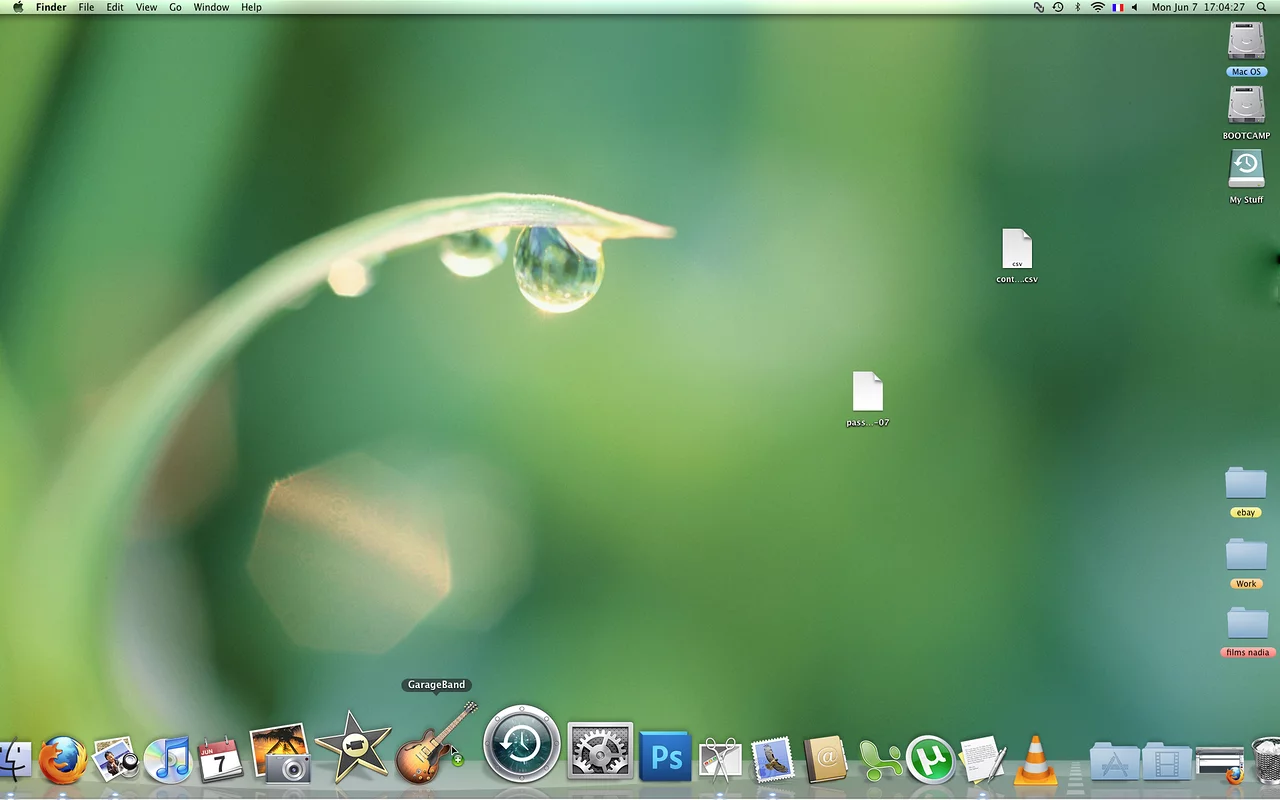Screen dimensions: 1280x800
Task: Open Time Machine in the Dock
Action: coord(521,745)
